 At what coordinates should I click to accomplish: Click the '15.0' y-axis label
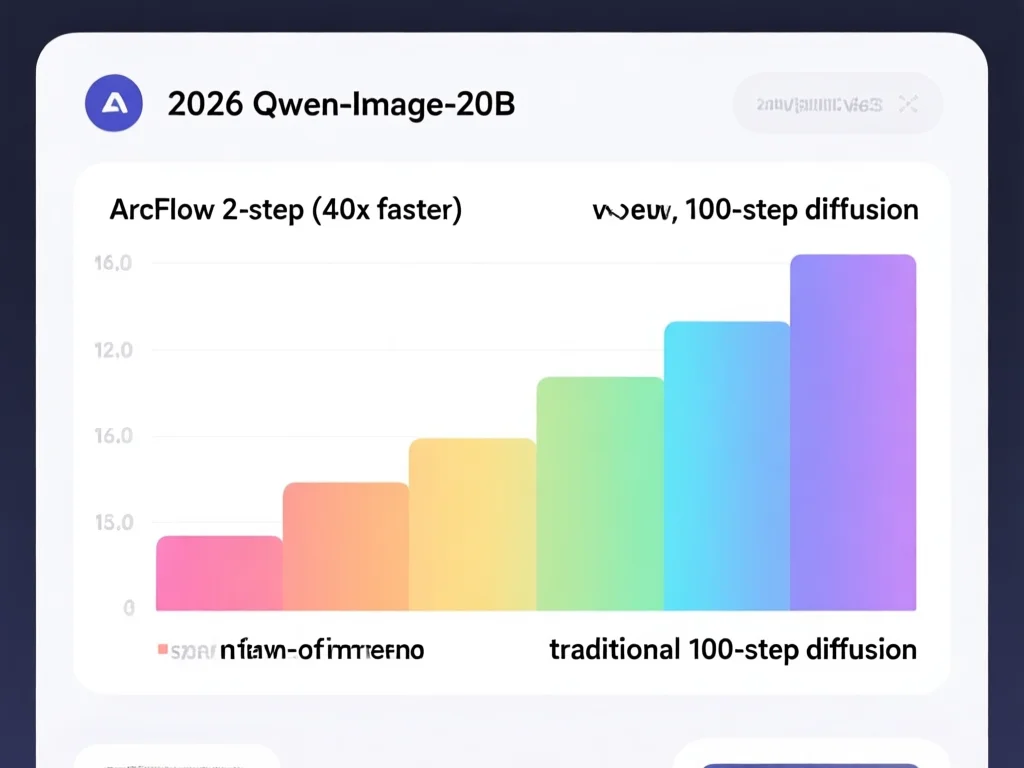pyautogui.click(x=113, y=522)
